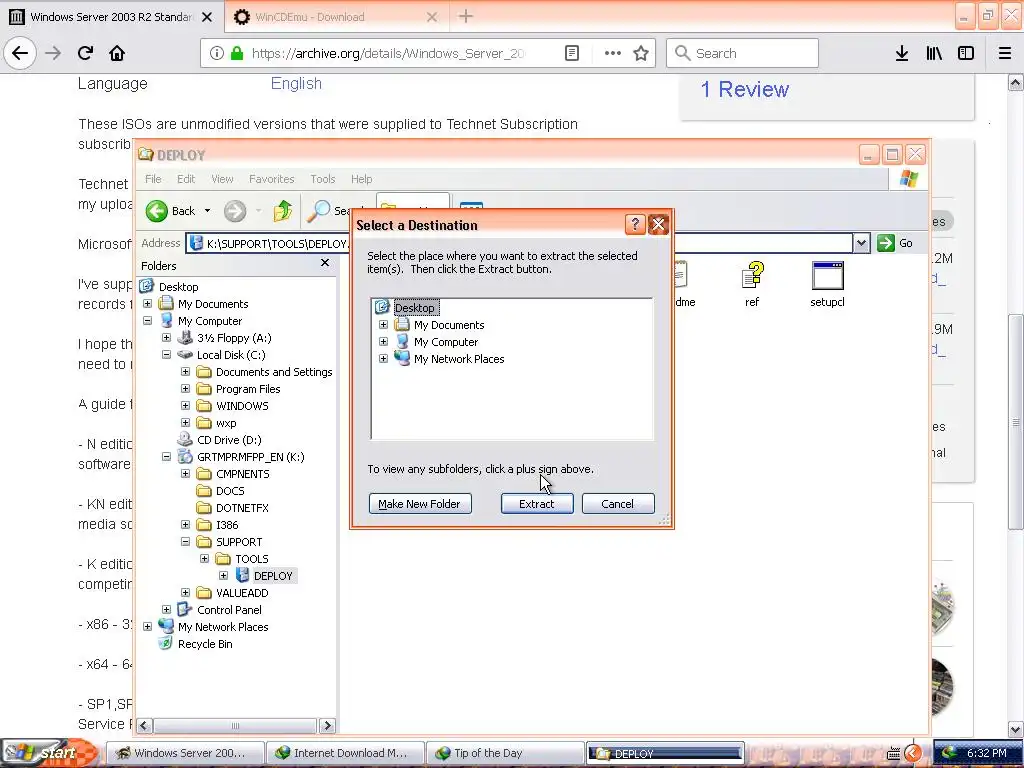Open Windows Start menu
The height and width of the screenshot is (768, 1024).
coord(49,753)
